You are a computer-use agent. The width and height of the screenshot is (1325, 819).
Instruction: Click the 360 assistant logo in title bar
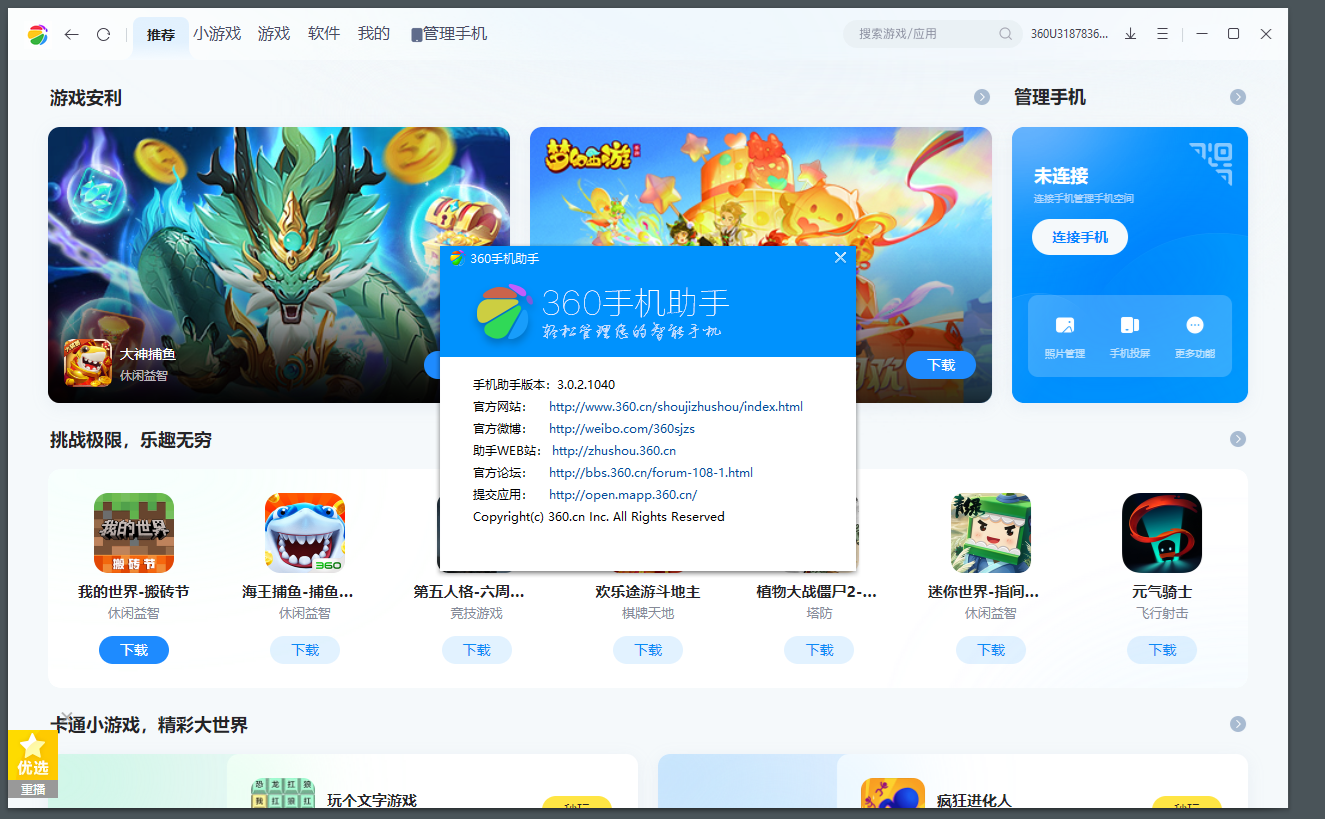(38, 34)
